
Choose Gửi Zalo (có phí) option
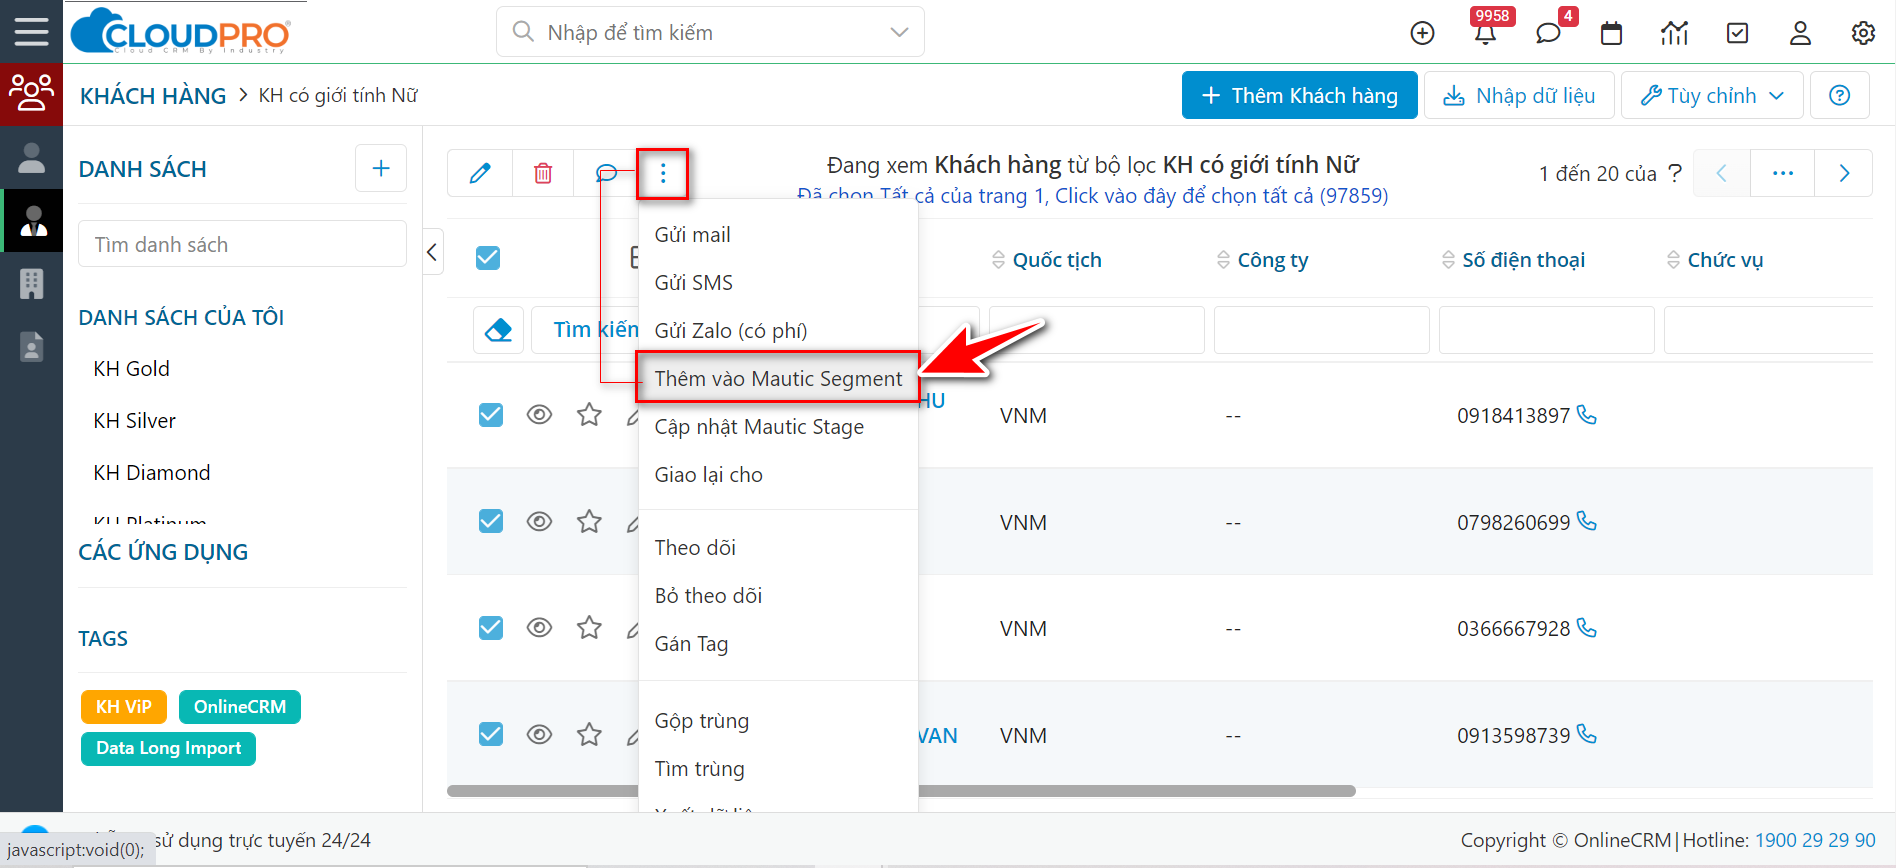778,330
